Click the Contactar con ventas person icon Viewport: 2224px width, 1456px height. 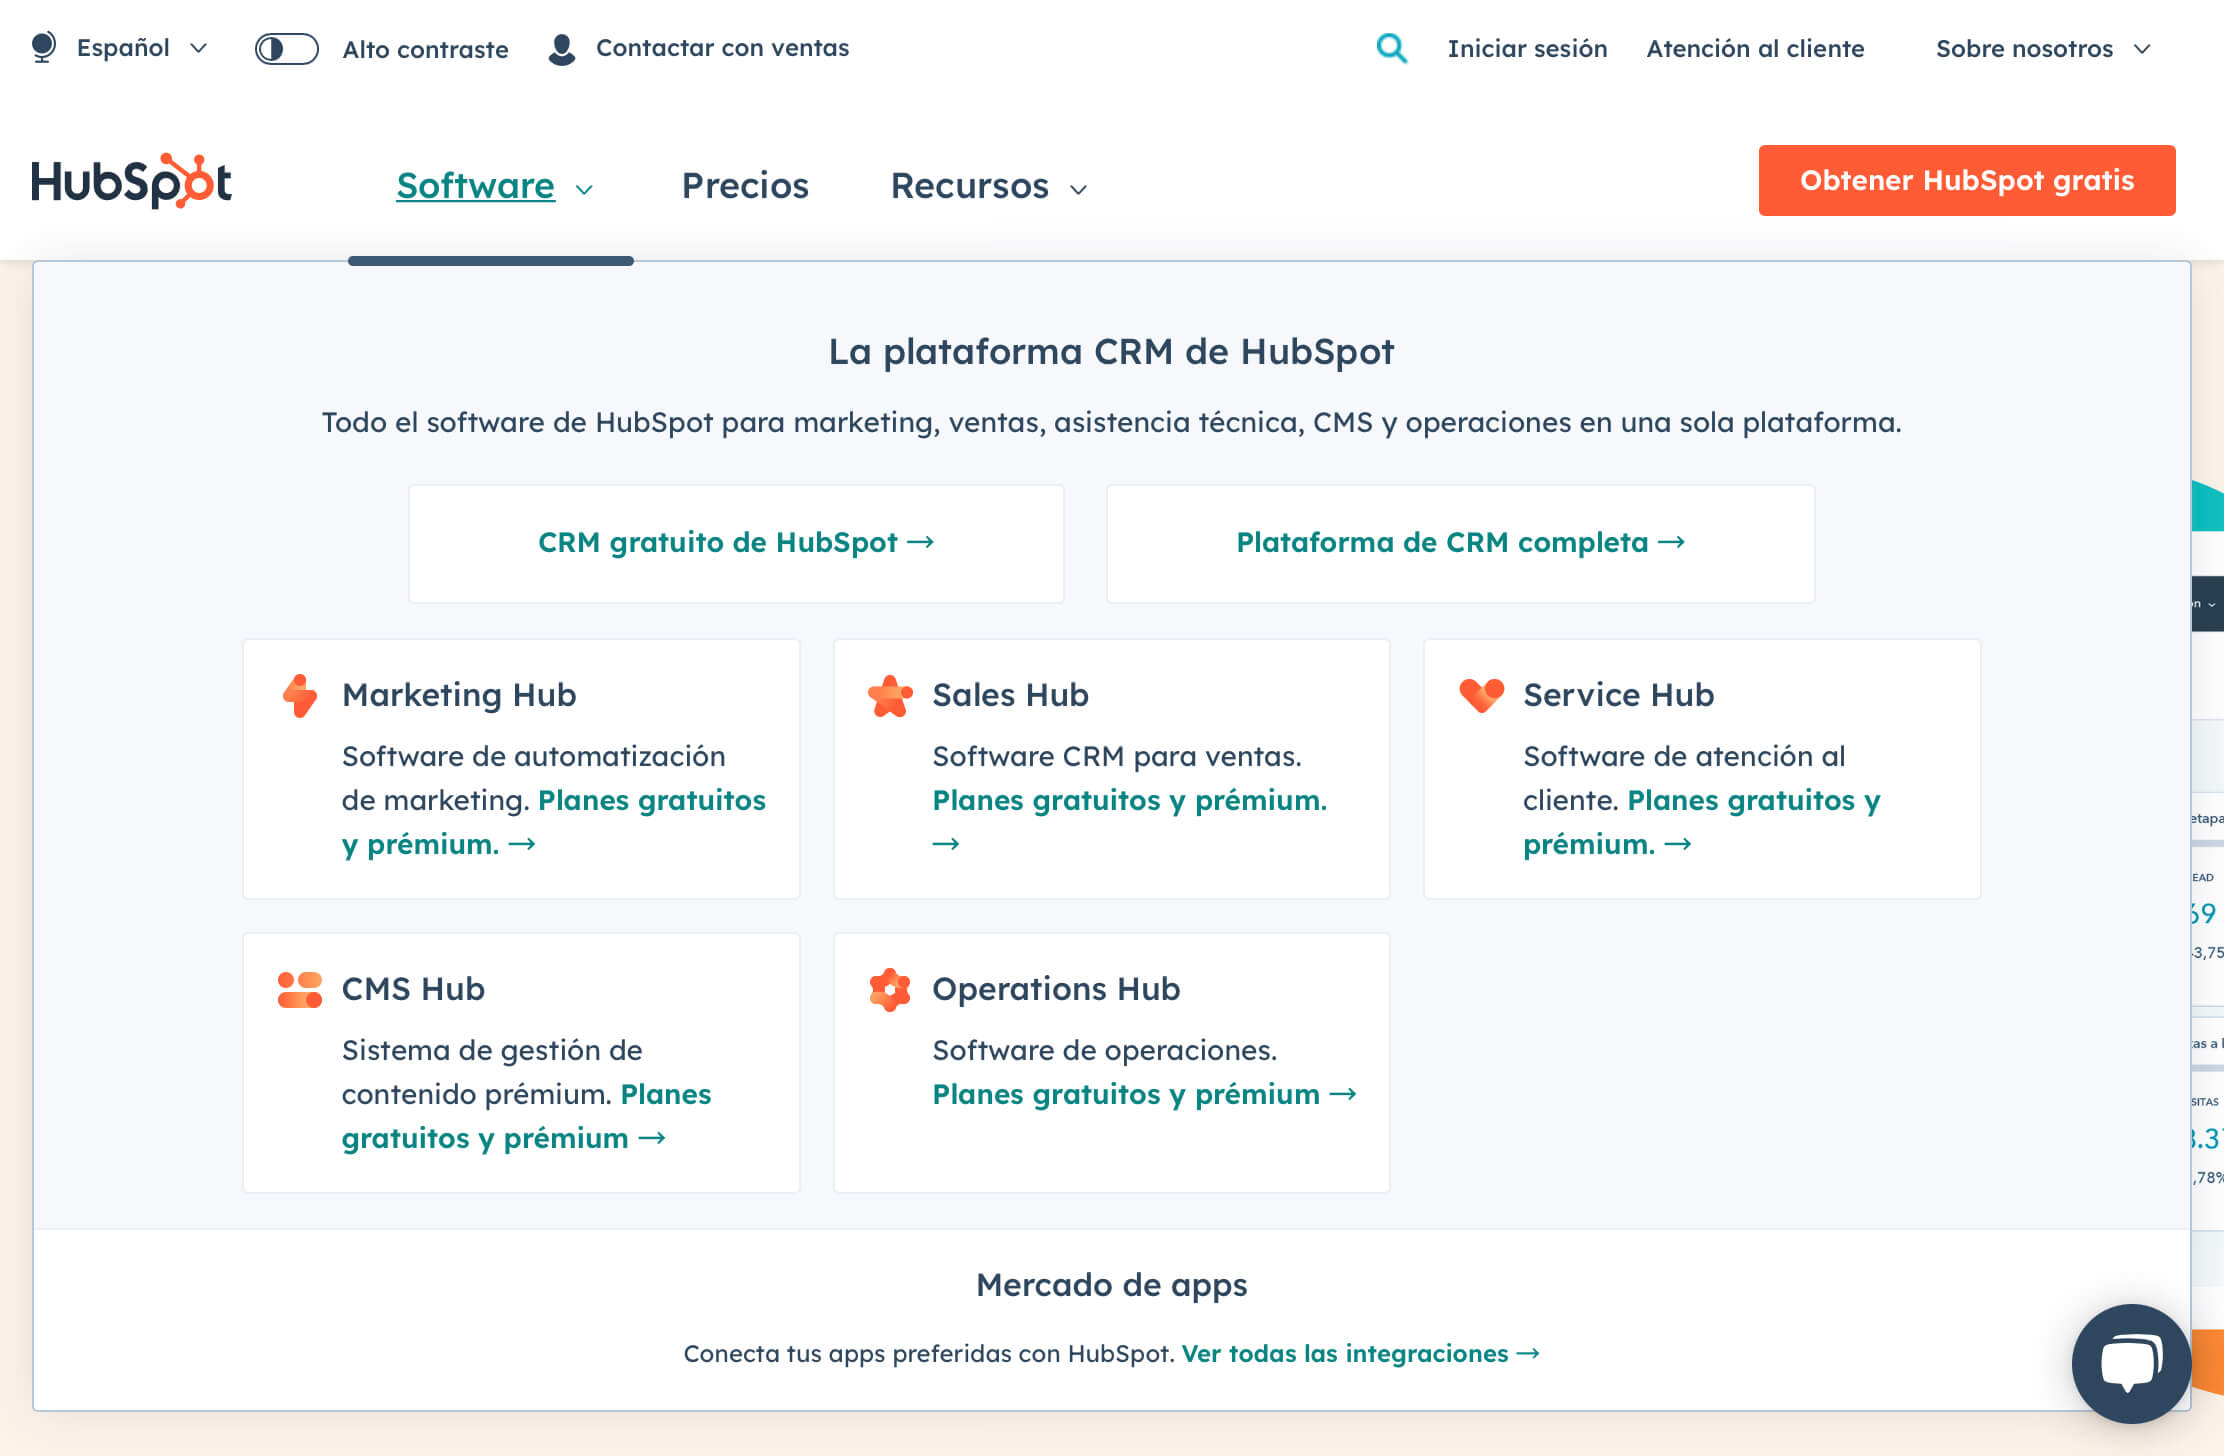[x=562, y=47]
